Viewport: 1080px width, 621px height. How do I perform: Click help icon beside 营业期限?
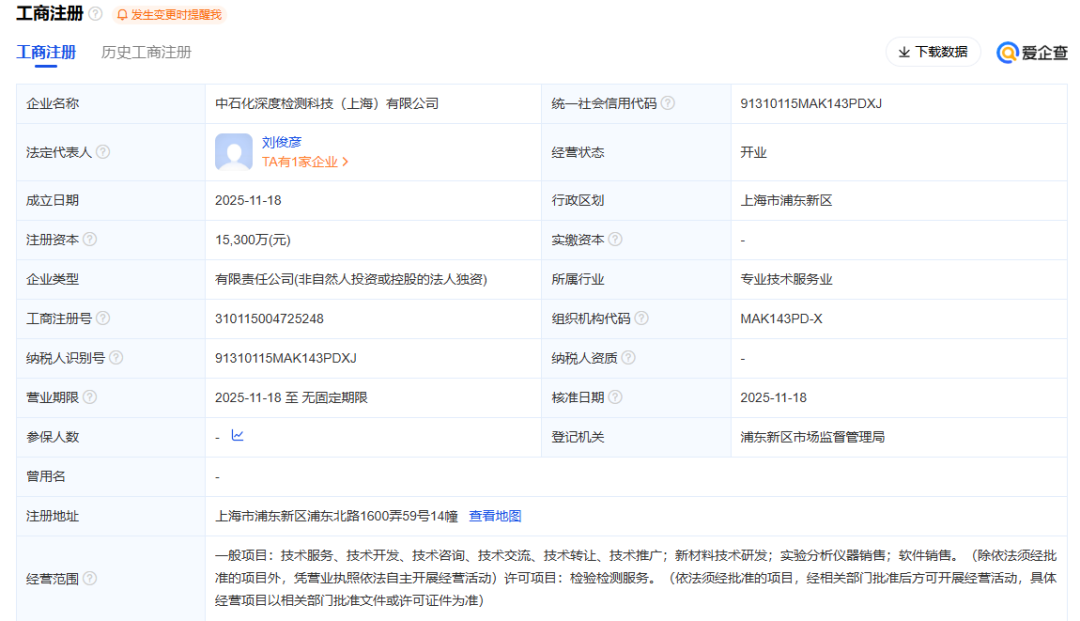click(90, 397)
